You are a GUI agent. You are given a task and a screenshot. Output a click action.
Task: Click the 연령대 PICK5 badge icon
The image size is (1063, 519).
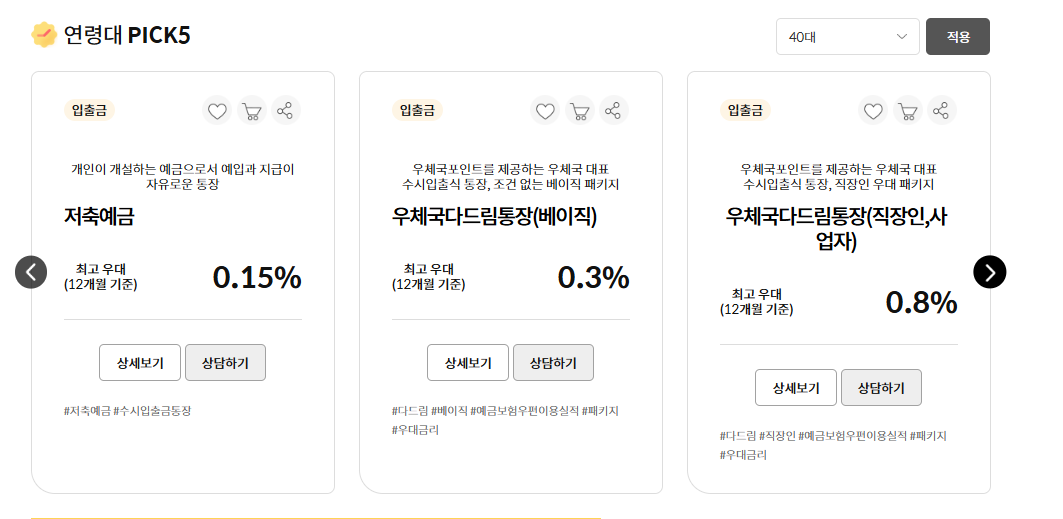tap(44, 35)
